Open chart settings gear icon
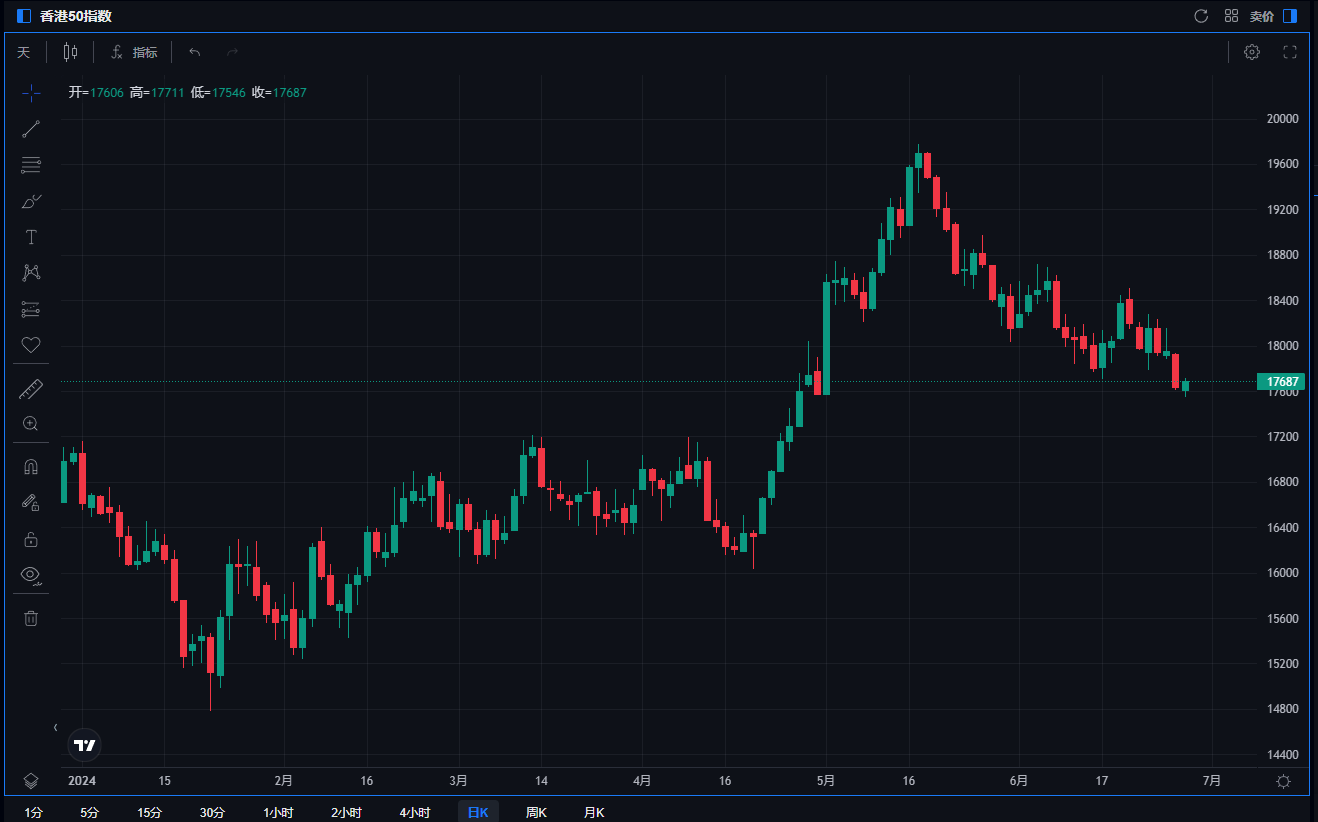 coord(1251,52)
